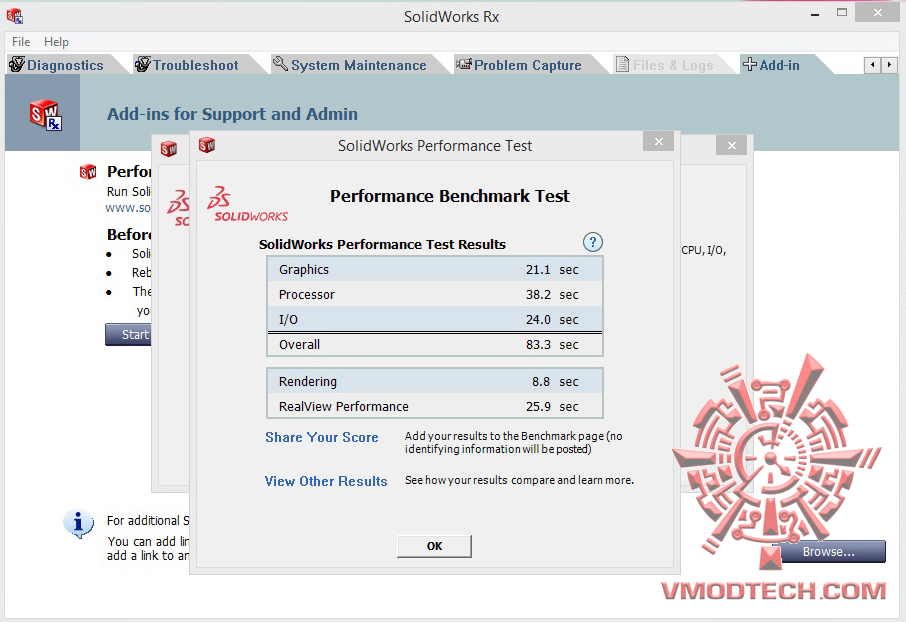Click 'SolidWorks Performance Test Results' label
This screenshot has width=906, height=622.
[382, 245]
